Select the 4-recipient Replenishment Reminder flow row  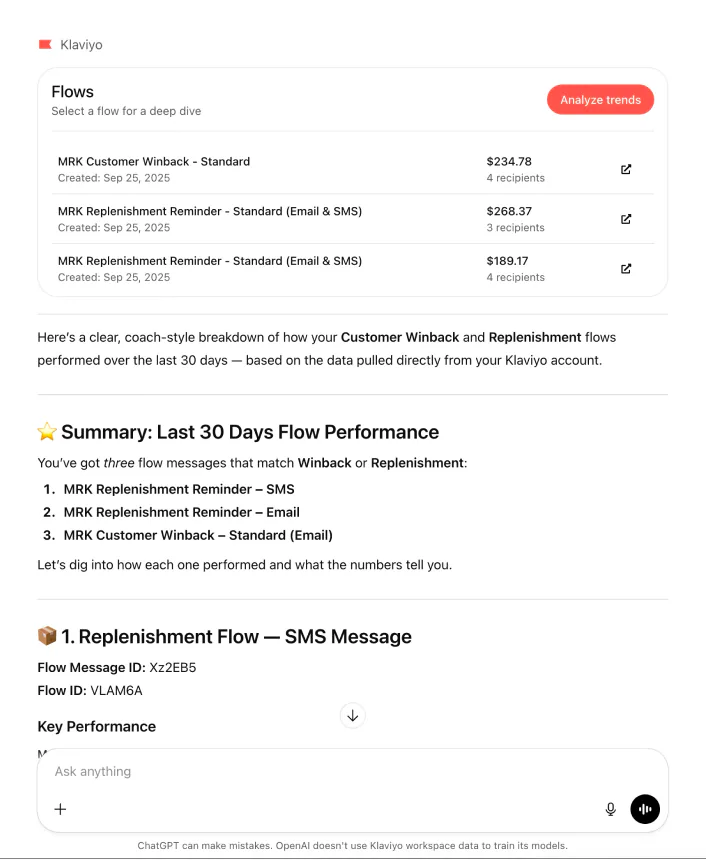[x=300, y=268]
